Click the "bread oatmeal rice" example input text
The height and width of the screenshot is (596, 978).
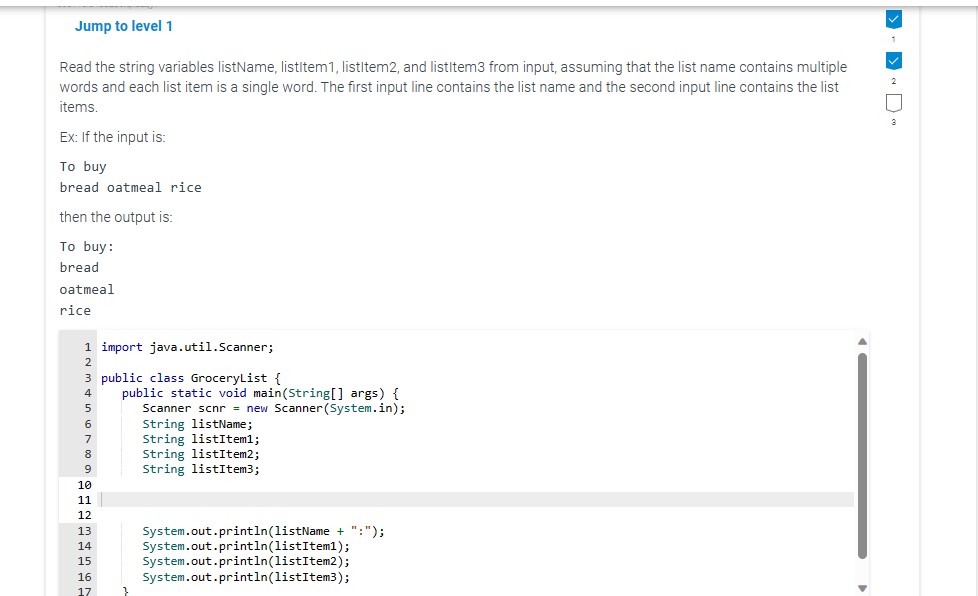(x=131, y=187)
